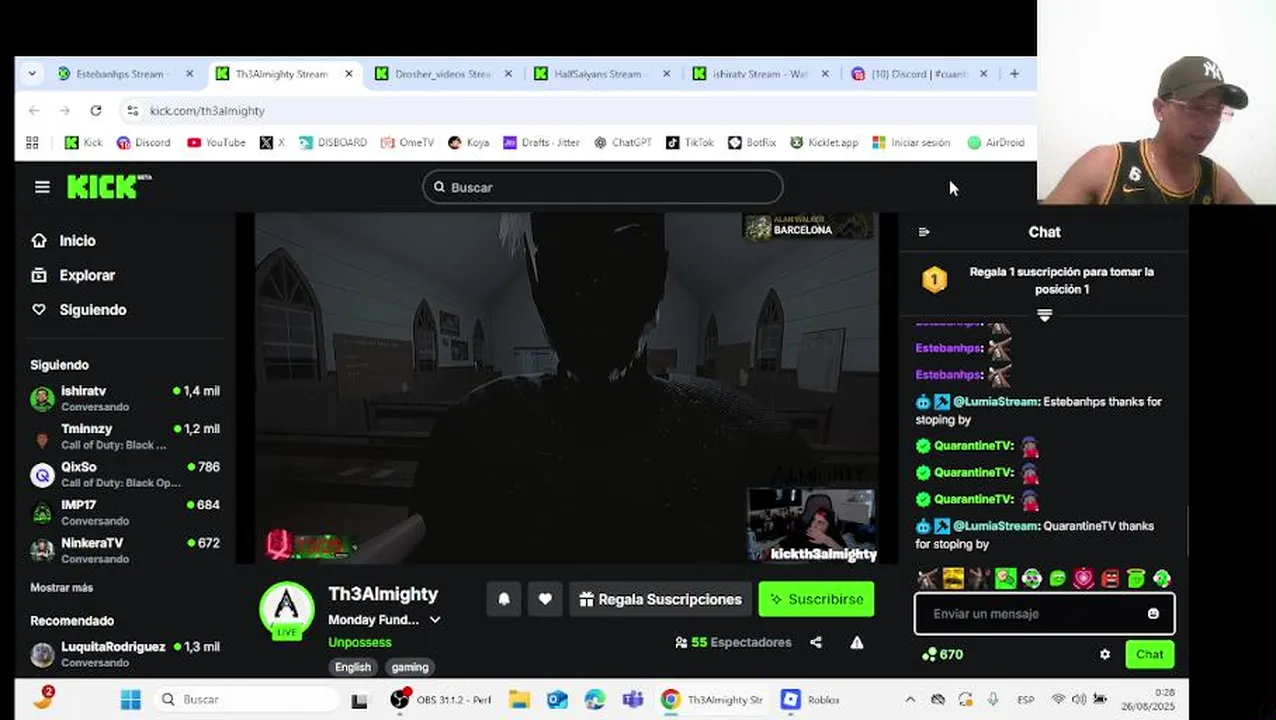Click the green Suscribirse button

(x=816, y=599)
